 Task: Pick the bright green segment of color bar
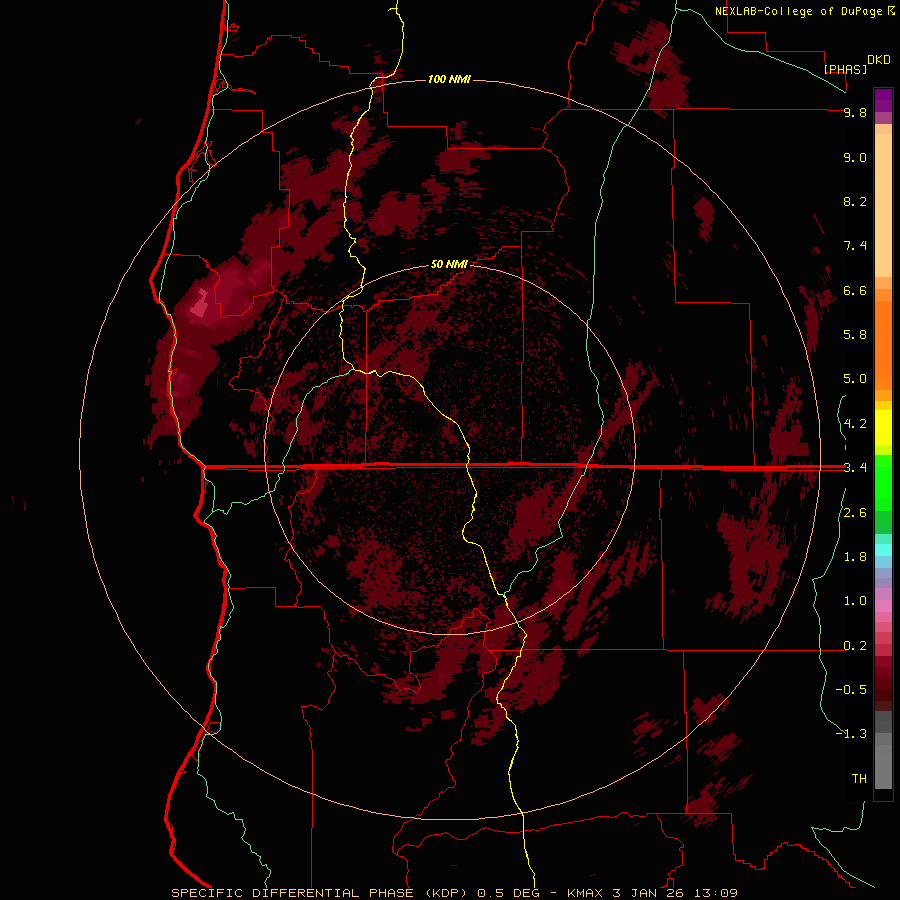click(x=883, y=482)
